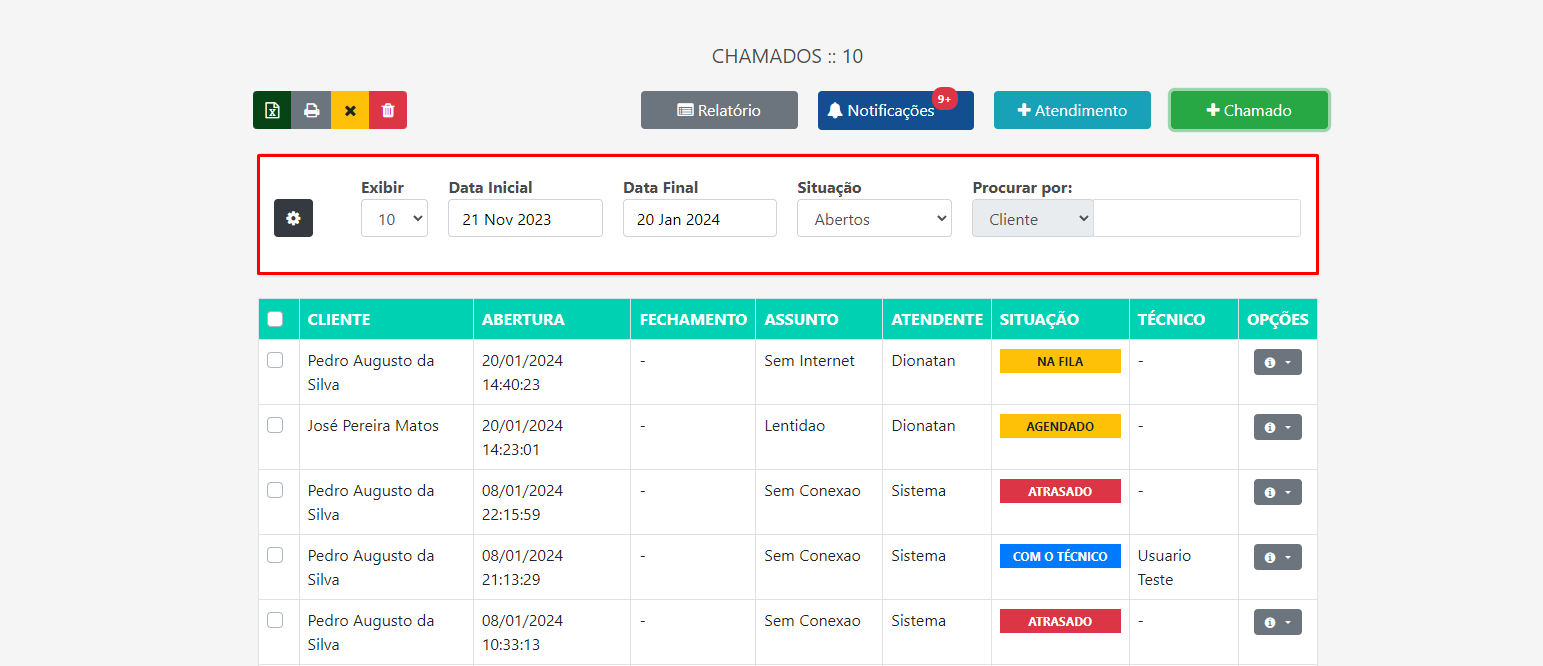1543x666 pixels.
Task: Change Exibir results count dropdown
Action: 394,218
